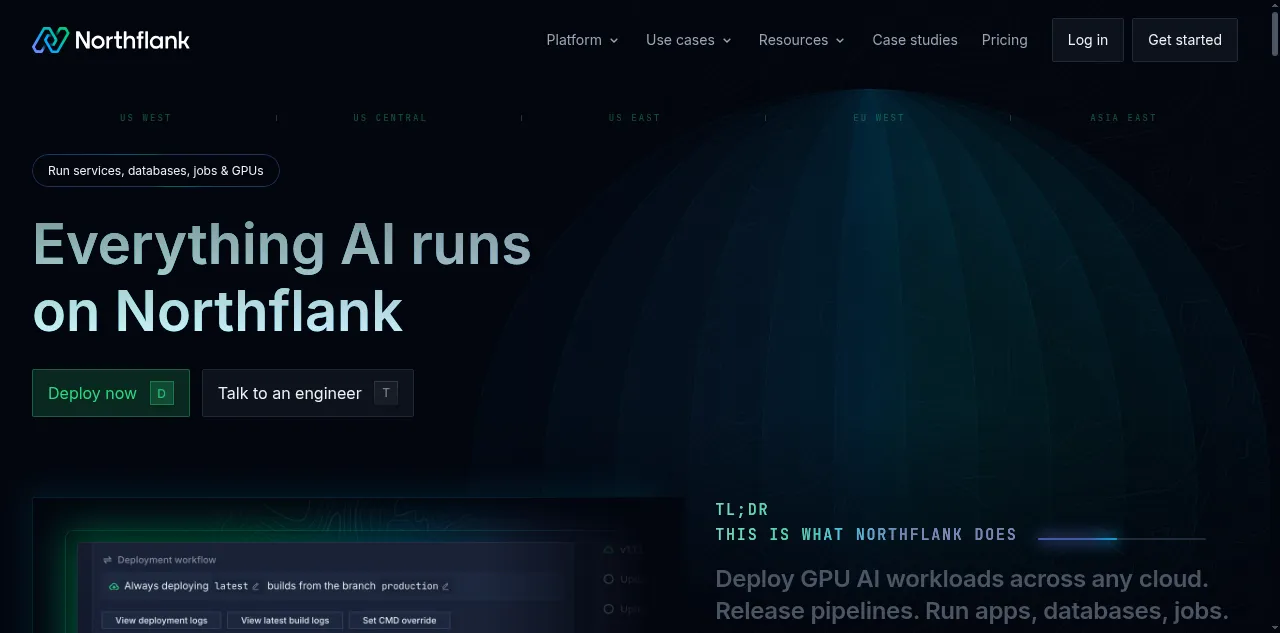Click the US CENTRAL region label
This screenshot has height=633, width=1280.
point(390,118)
